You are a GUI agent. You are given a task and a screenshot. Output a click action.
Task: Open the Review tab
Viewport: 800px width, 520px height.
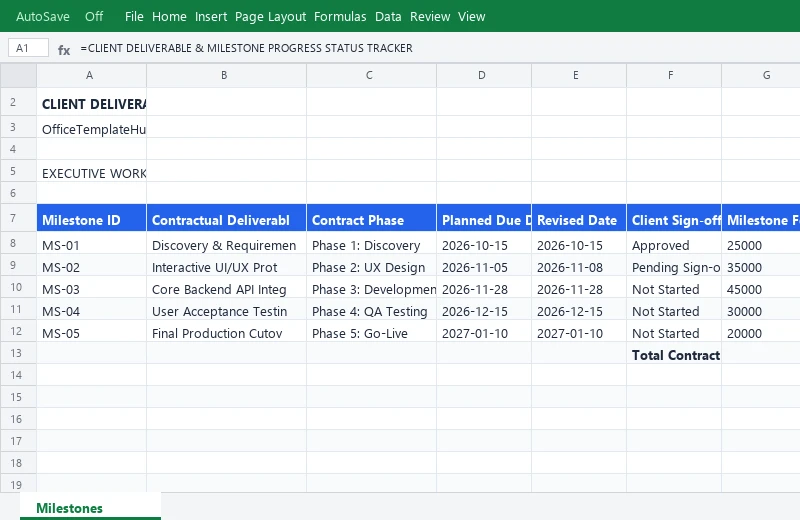coord(430,16)
